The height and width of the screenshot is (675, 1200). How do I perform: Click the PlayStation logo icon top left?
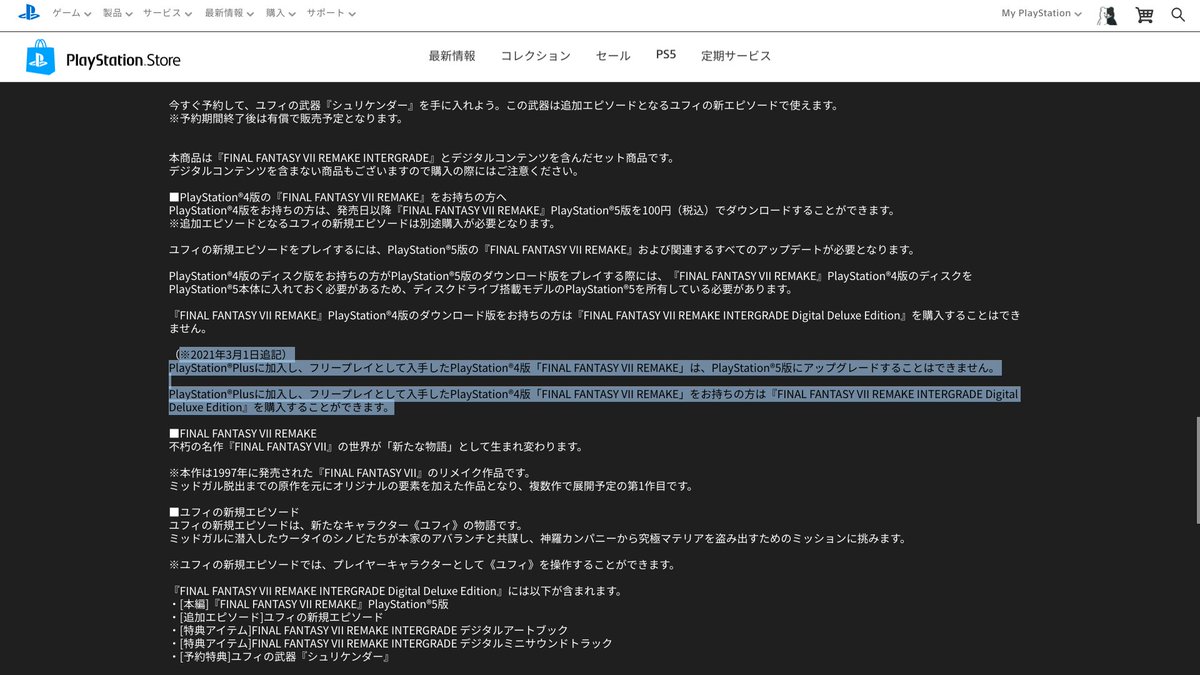pos(28,13)
